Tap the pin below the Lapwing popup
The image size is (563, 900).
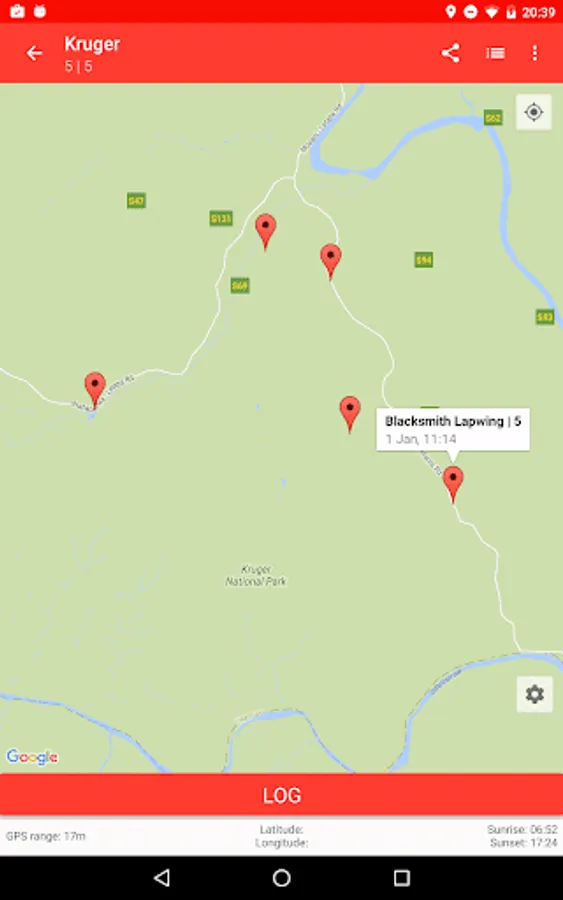click(453, 484)
